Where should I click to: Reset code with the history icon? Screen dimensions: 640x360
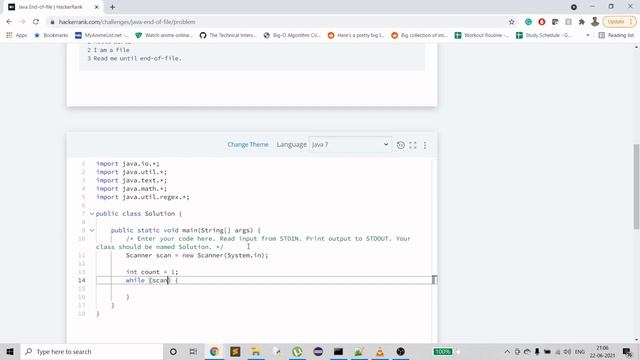tap(400, 145)
